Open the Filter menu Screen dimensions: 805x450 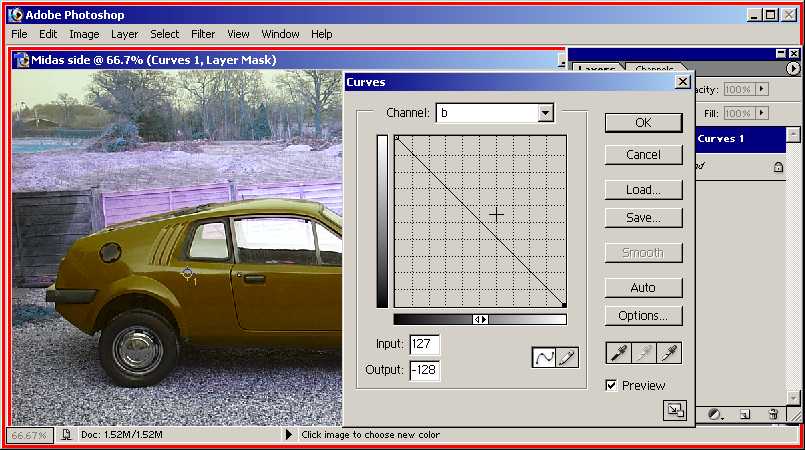pyautogui.click(x=203, y=34)
